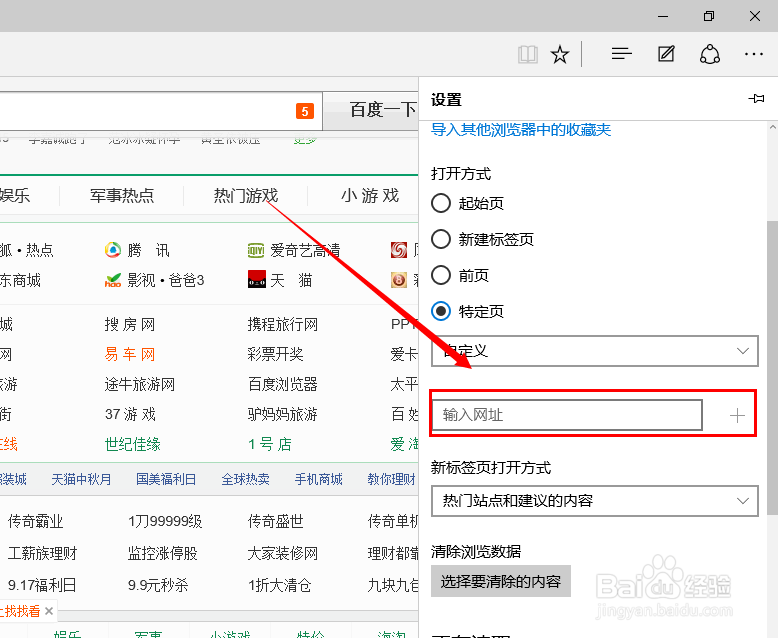This screenshot has height=638, width=778.
Task: Open the 易车网 link
Action: [130, 354]
